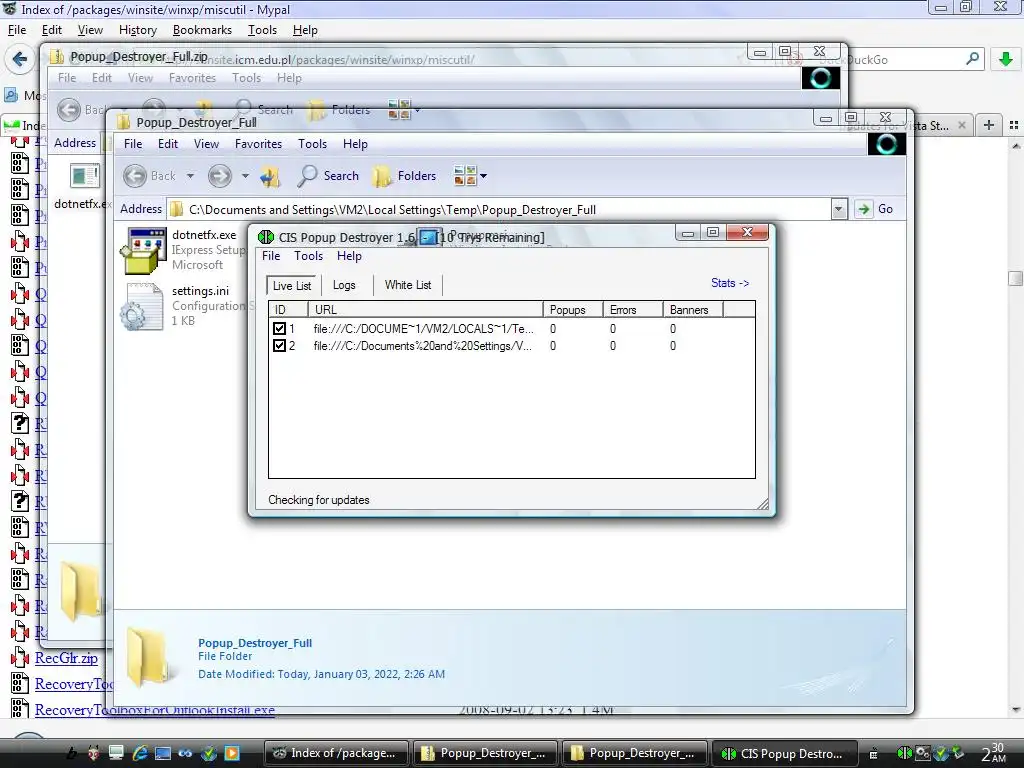Click the Stats -> link
This screenshot has width=1024, height=768.
coord(729,283)
